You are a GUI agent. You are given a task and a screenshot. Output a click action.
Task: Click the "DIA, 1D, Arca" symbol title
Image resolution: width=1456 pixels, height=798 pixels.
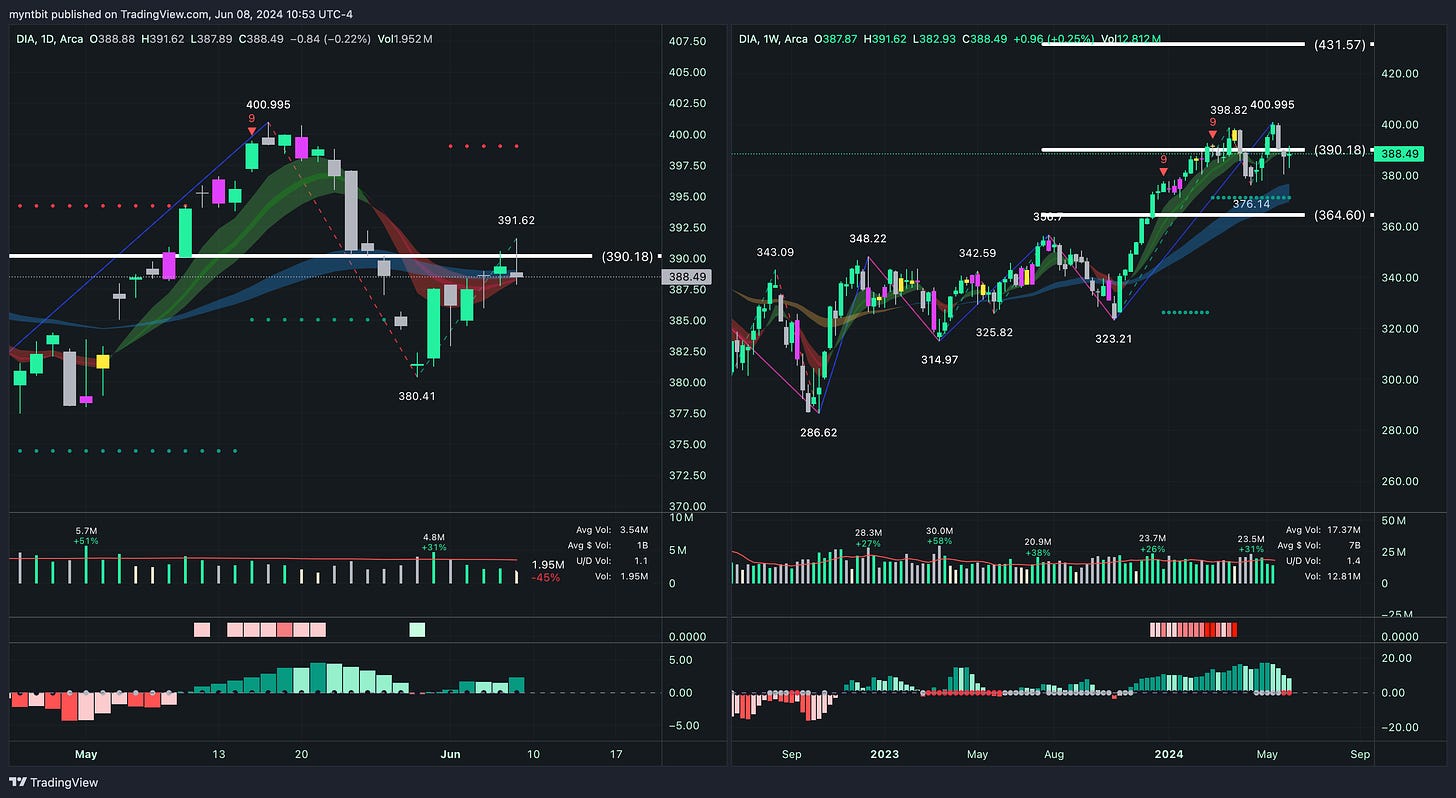[x=50, y=39]
